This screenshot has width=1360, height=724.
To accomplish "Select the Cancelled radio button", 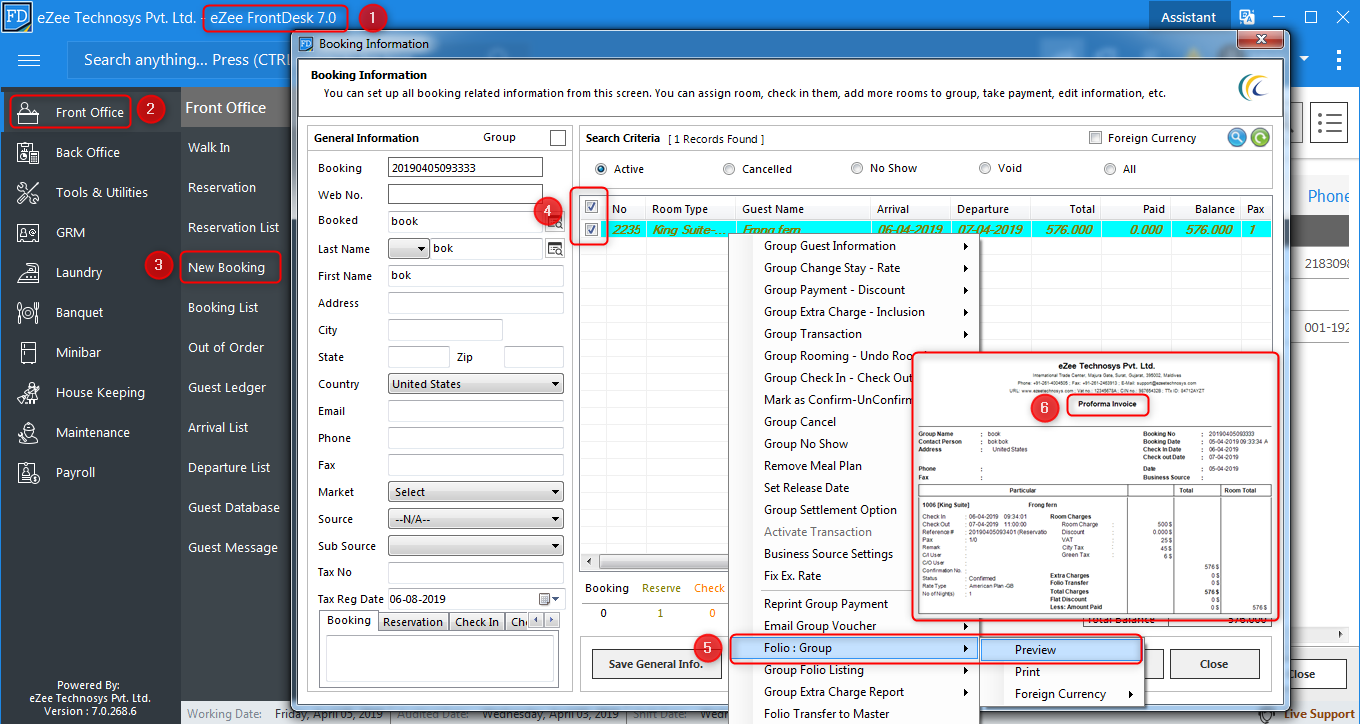I will pos(729,169).
